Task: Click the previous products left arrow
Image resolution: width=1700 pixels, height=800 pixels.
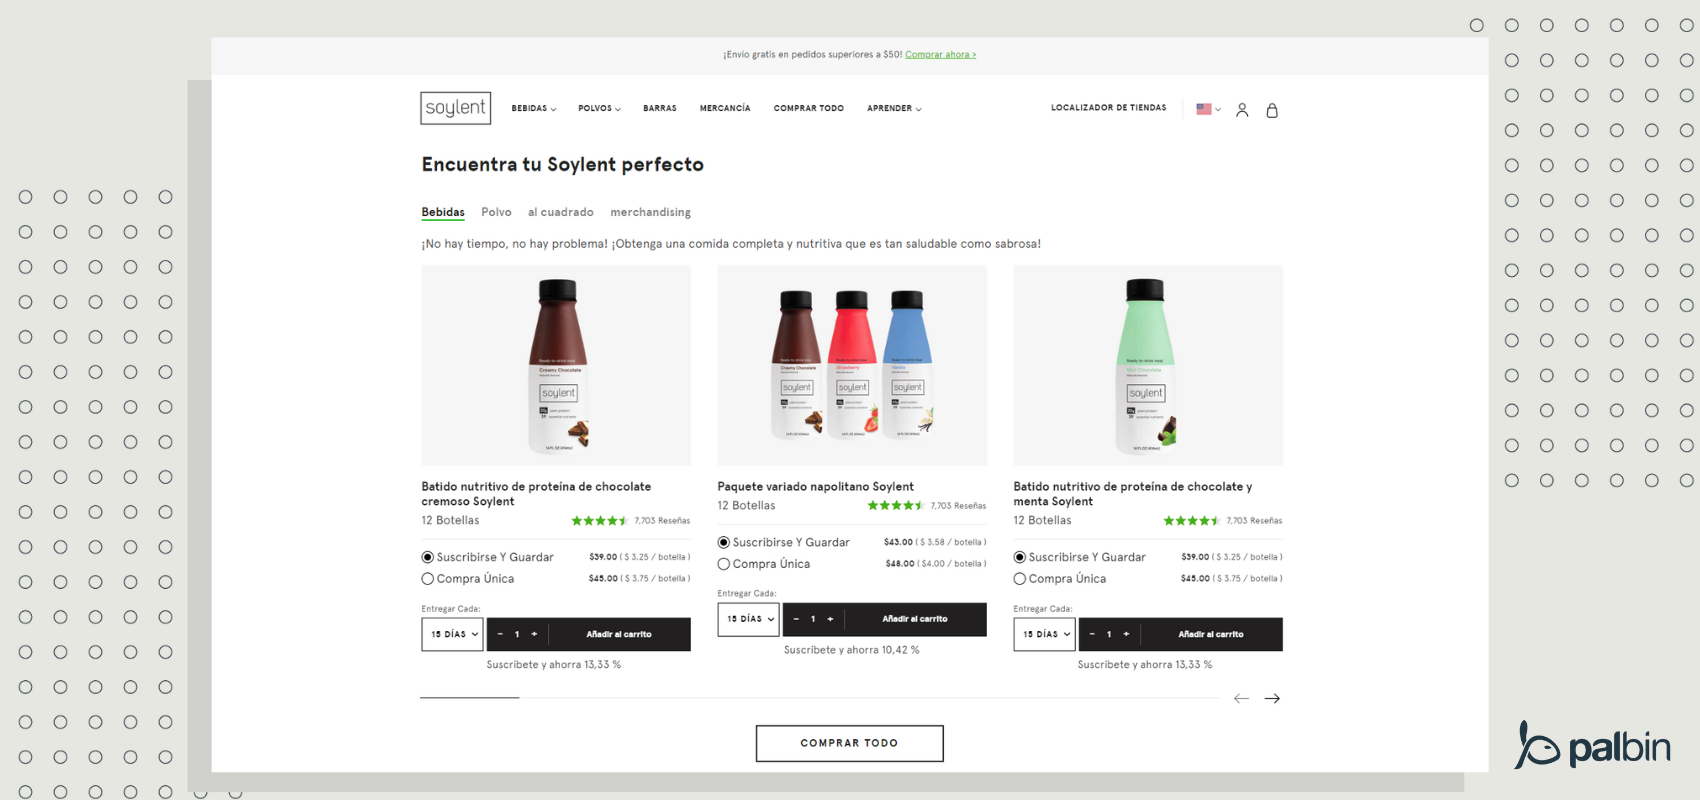Action: tap(1241, 698)
